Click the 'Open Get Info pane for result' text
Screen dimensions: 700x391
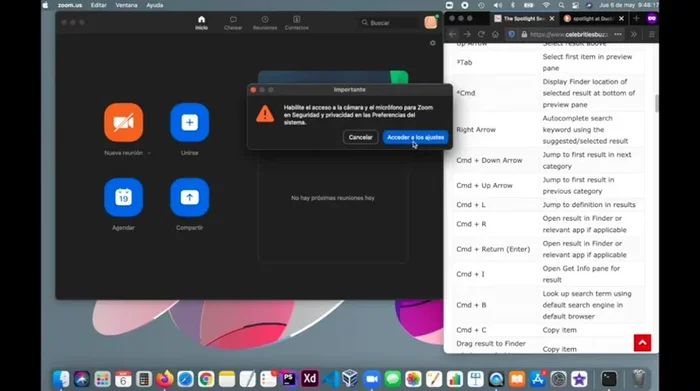(581, 274)
